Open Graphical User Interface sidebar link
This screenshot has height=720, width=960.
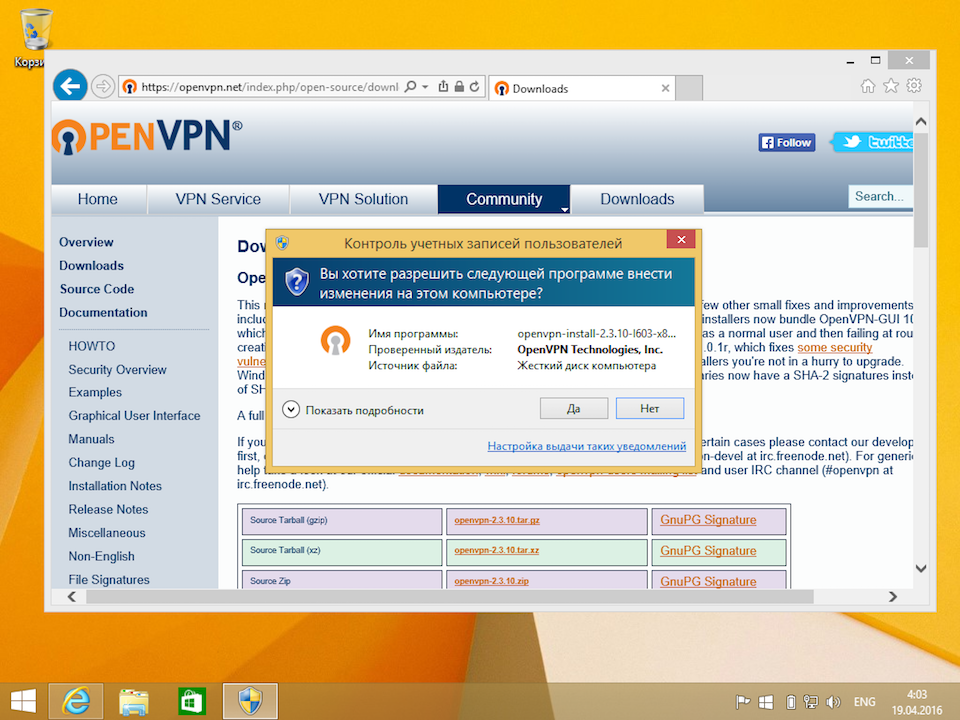134,416
